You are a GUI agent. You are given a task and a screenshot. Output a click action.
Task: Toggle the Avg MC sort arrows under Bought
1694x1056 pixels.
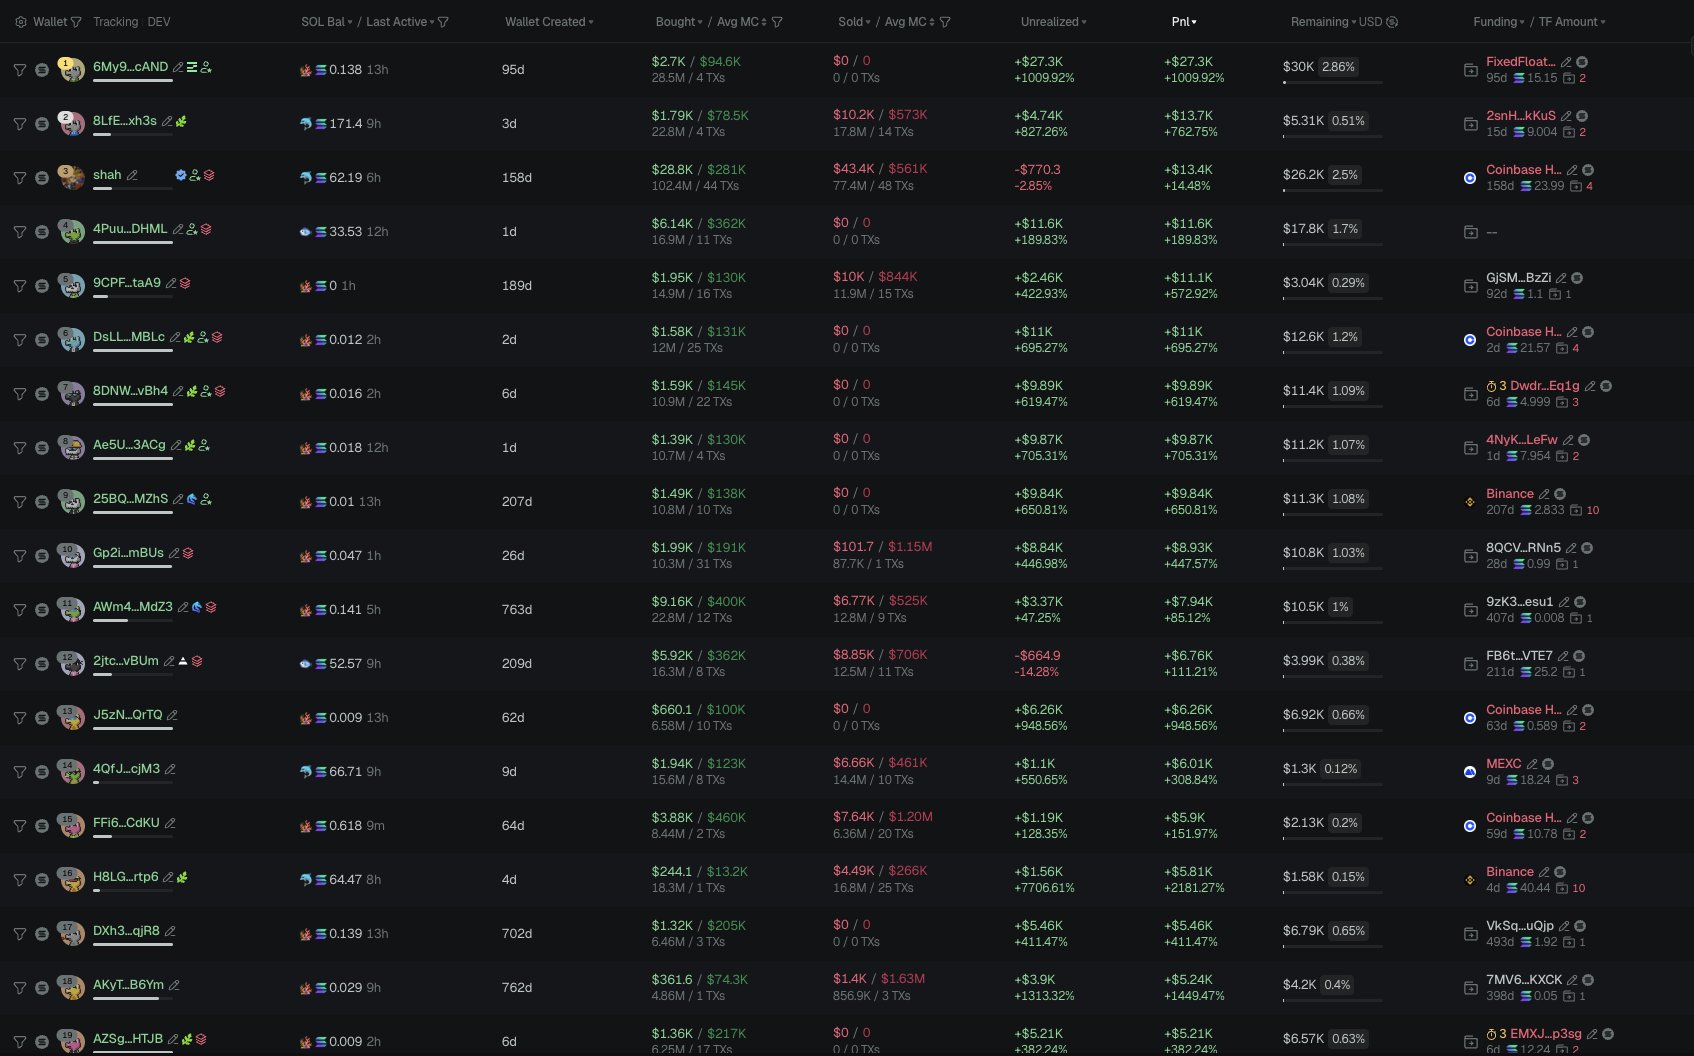(x=764, y=22)
